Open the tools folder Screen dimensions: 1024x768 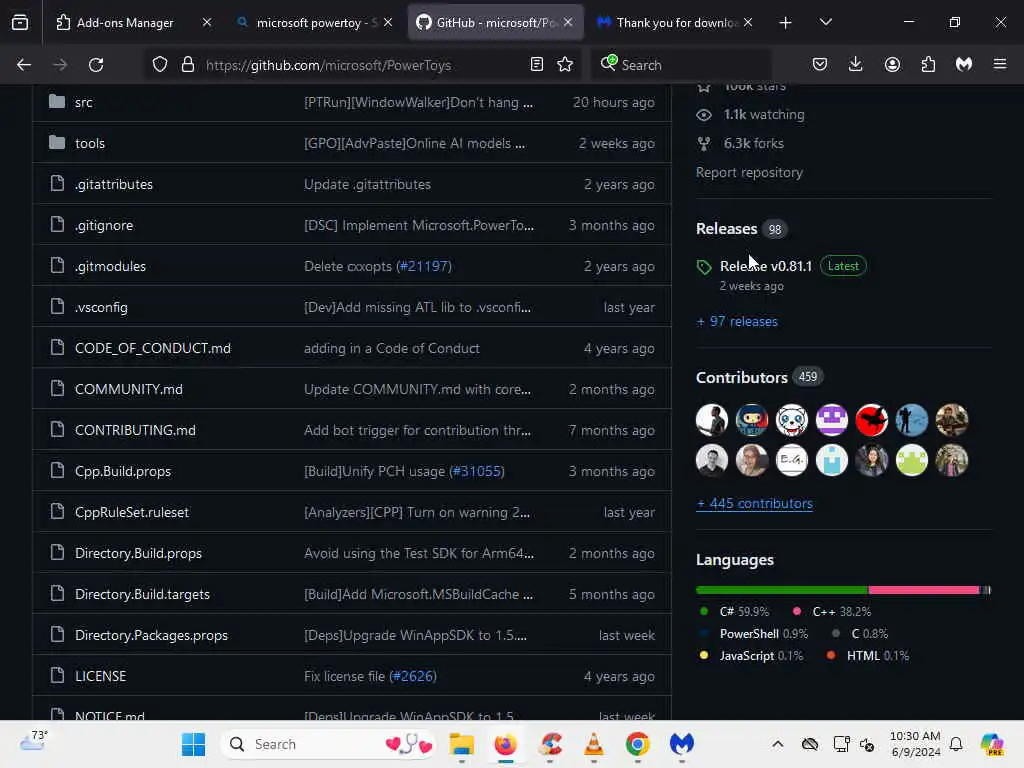tap(89, 143)
